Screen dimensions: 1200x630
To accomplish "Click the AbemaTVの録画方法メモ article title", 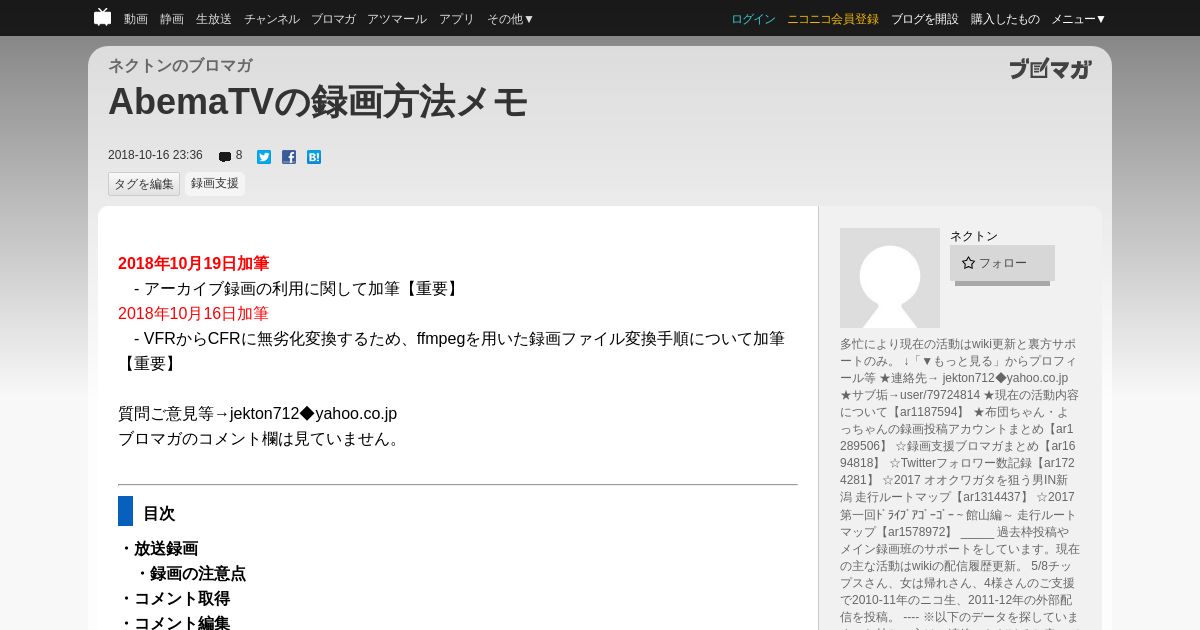I will 318,102.
